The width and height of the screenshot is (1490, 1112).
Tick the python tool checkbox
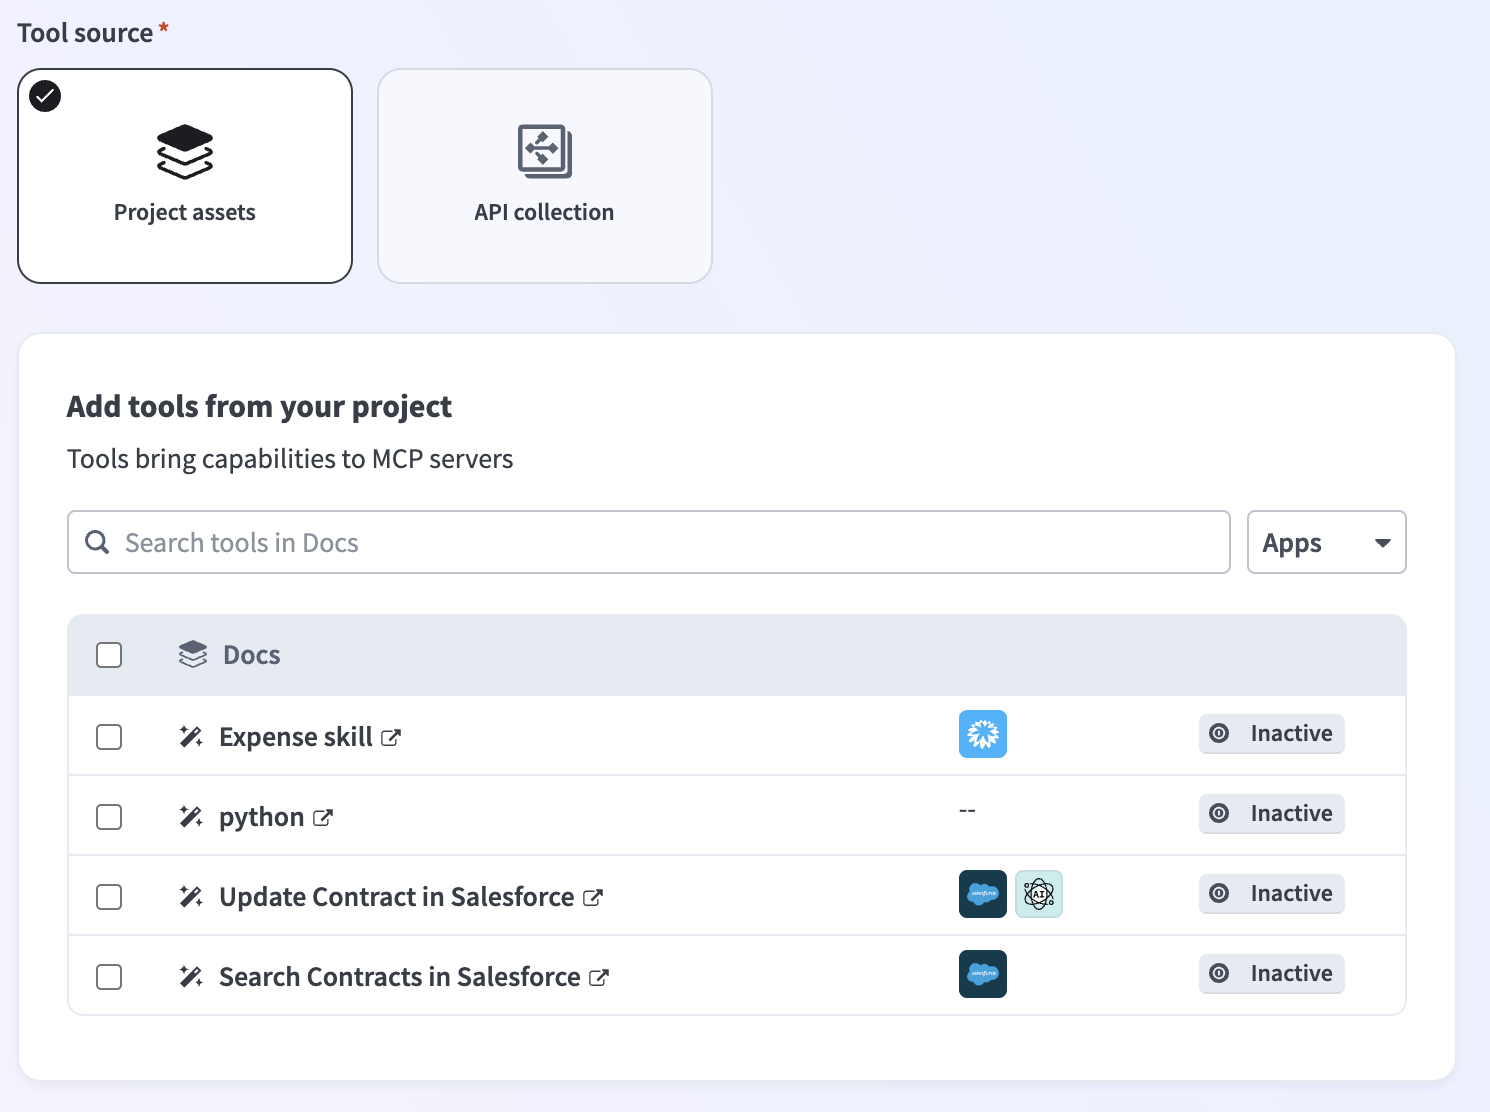tap(109, 817)
